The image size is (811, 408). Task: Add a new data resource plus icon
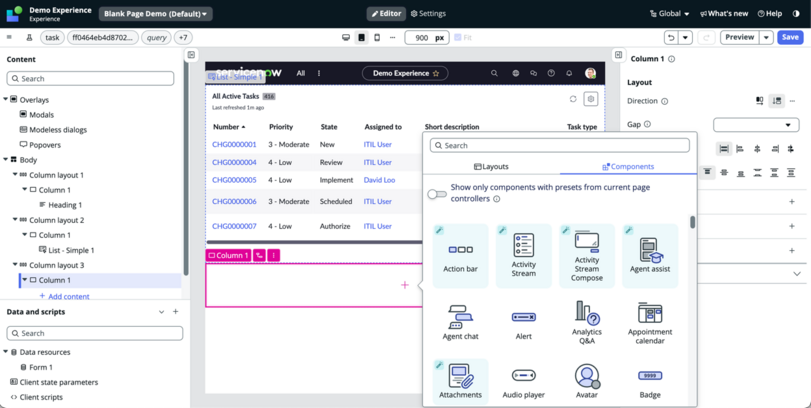click(175, 312)
